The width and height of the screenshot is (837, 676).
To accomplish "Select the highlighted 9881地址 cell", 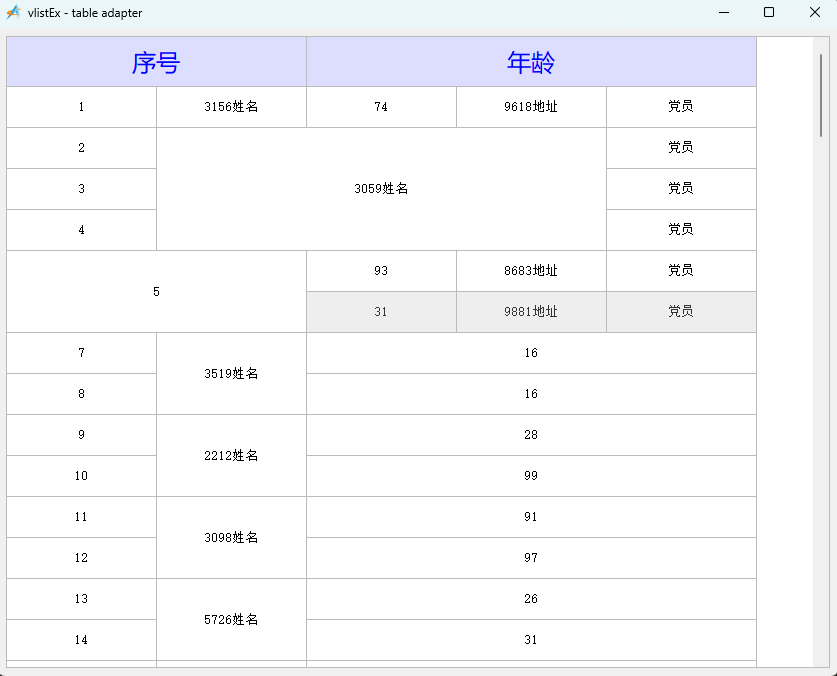I will pyautogui.click(x=531, y=312).
